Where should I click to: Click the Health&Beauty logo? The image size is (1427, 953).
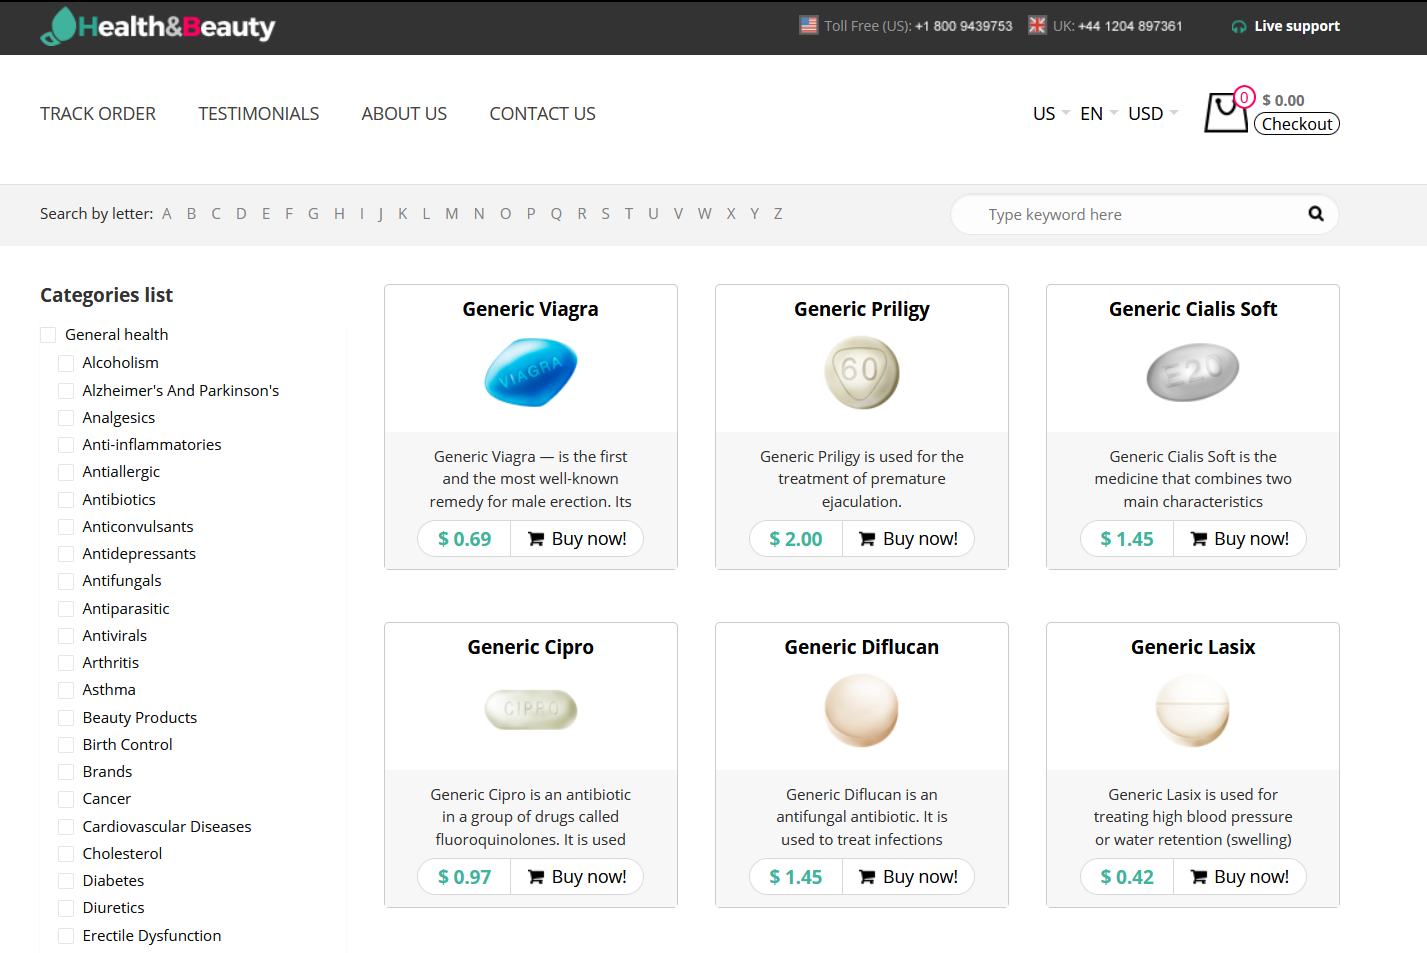(x=158, y=27)
